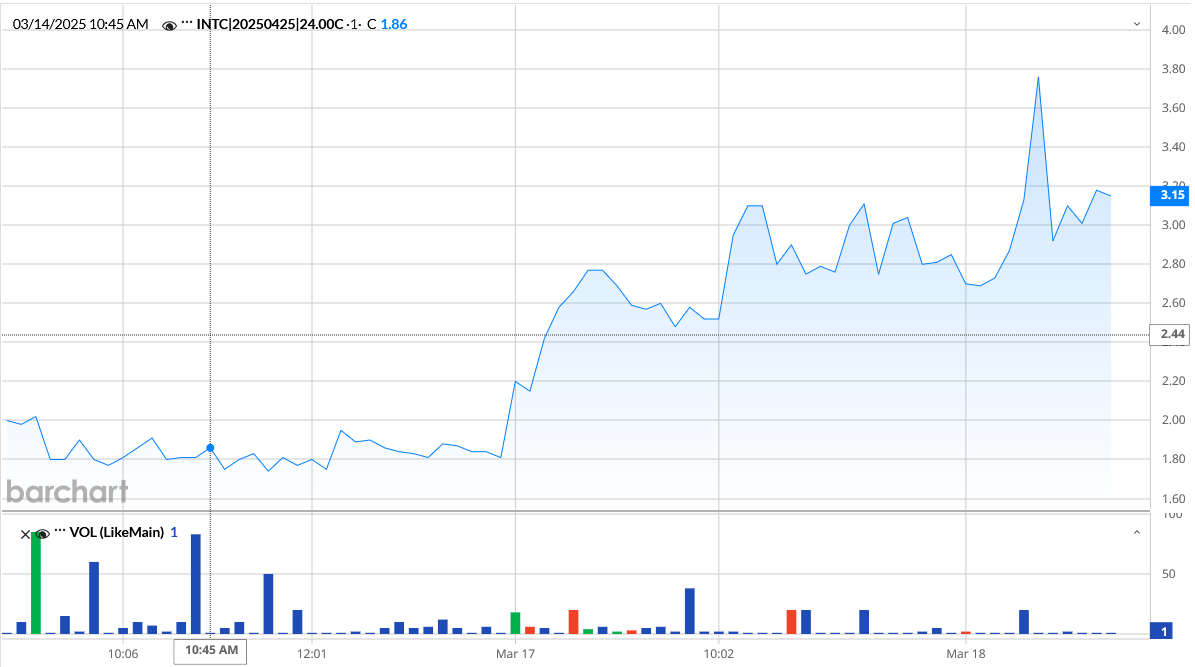Hide the VOL (LikeMain) indicator via eye icon
The image size is (1195, 667).
point(42,533)
